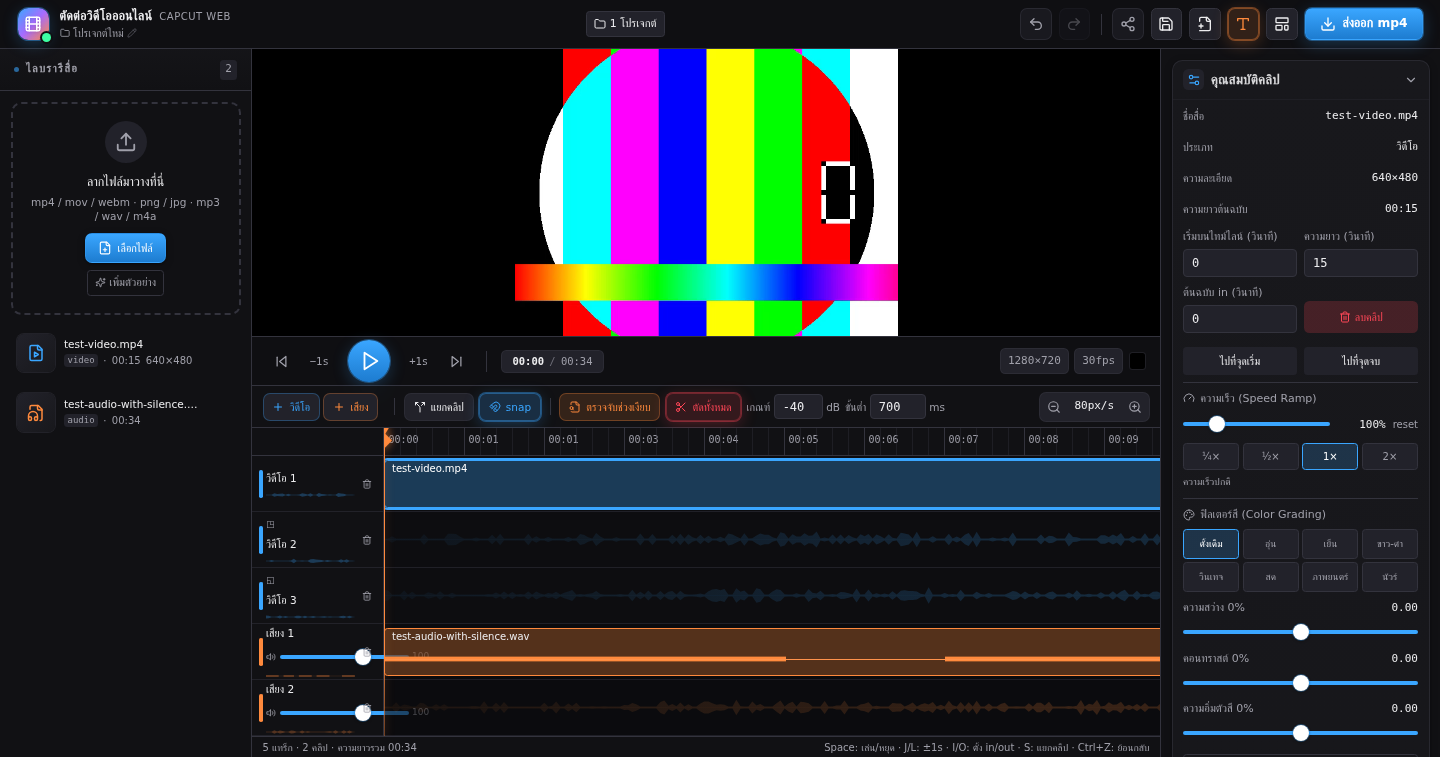Select the ภาพยนตร์ color filter
The image size is (1440, 757).
[1330, 577]
